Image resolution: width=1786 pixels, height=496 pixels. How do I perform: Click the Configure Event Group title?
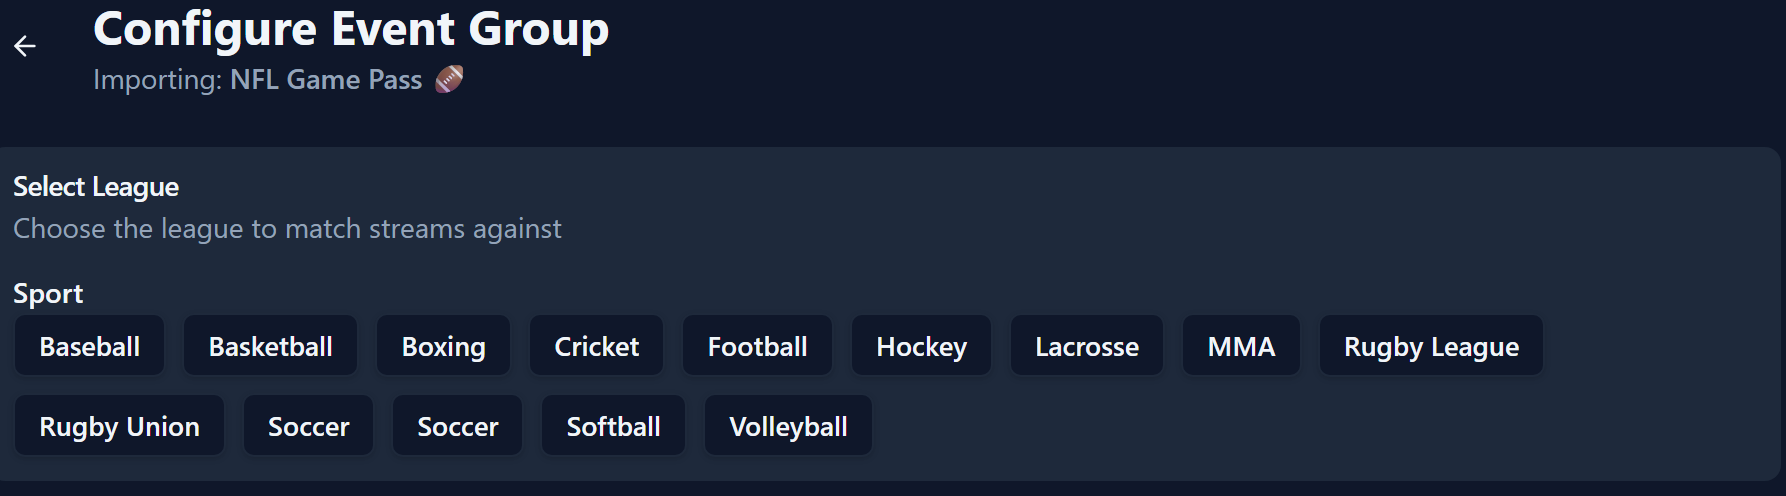point(350,29)
